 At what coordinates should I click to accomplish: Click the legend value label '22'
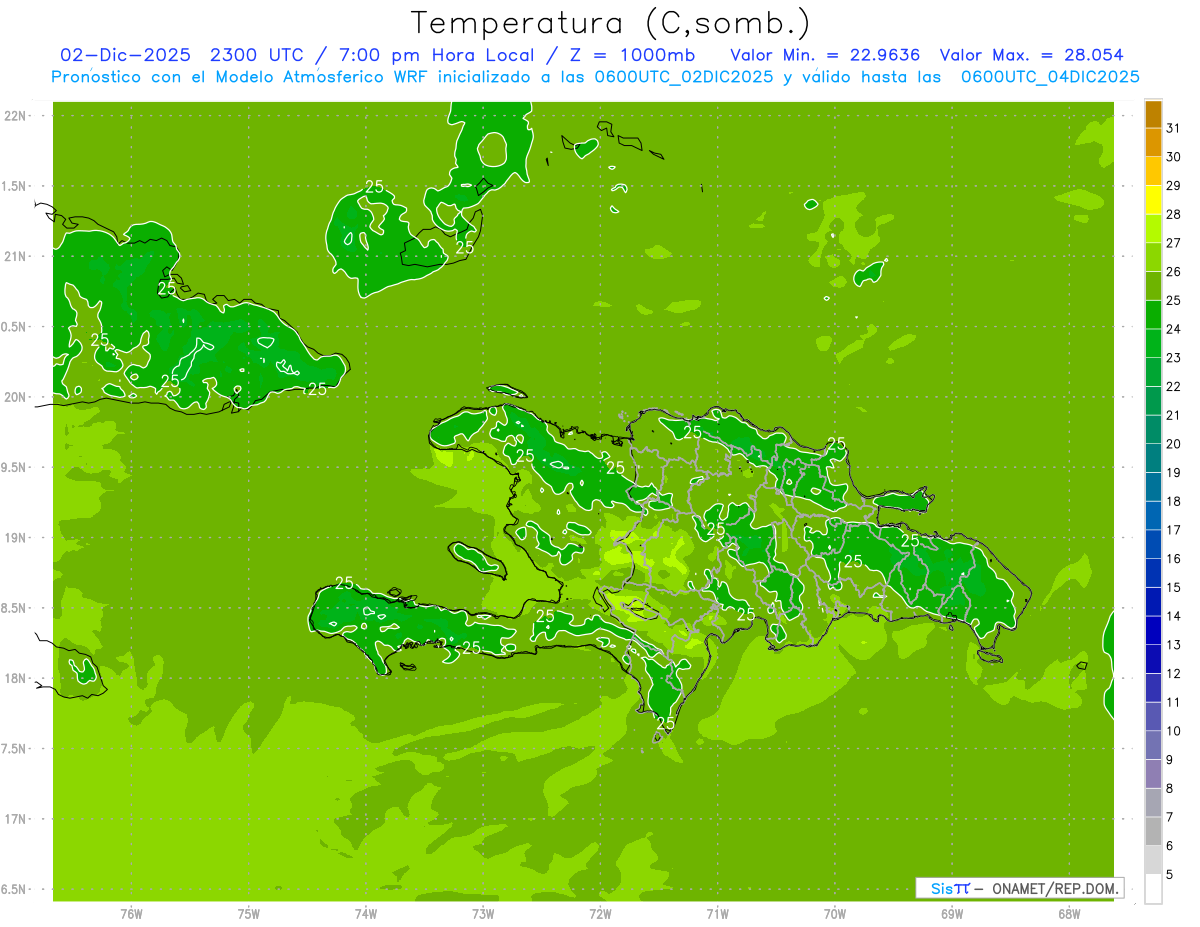click(x=1173, y=386)
